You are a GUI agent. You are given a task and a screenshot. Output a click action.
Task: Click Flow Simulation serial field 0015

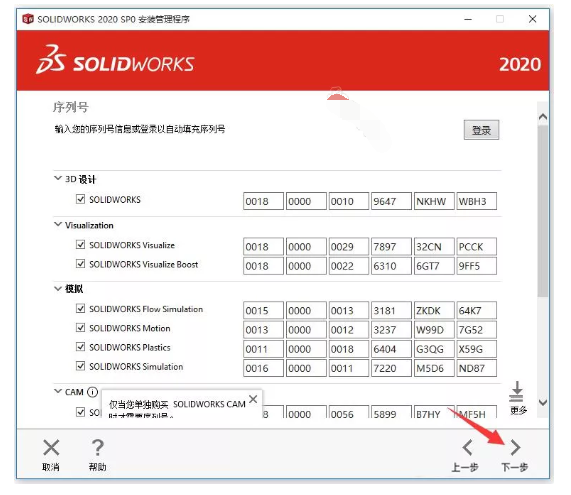(x=263, y=310)
